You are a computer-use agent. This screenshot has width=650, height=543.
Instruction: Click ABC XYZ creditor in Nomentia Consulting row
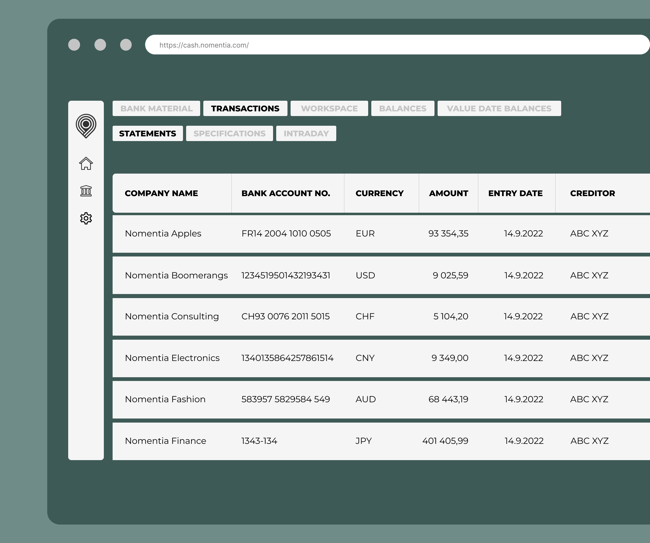pos(589,317)
